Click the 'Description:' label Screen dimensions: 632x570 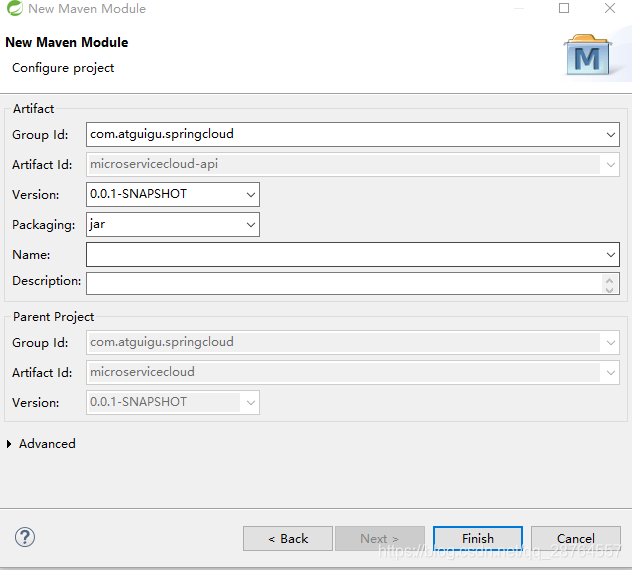point(46,281)
